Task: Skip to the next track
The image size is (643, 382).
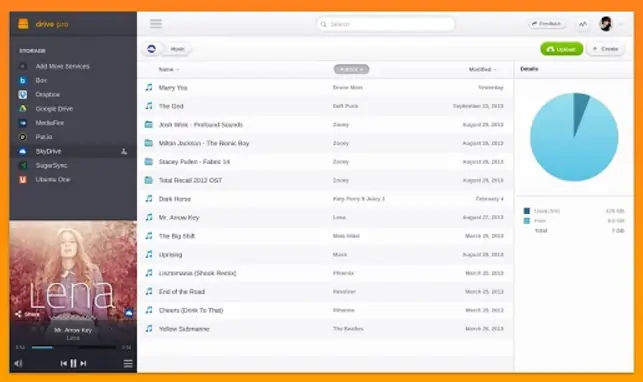Action: click(83, 363)
